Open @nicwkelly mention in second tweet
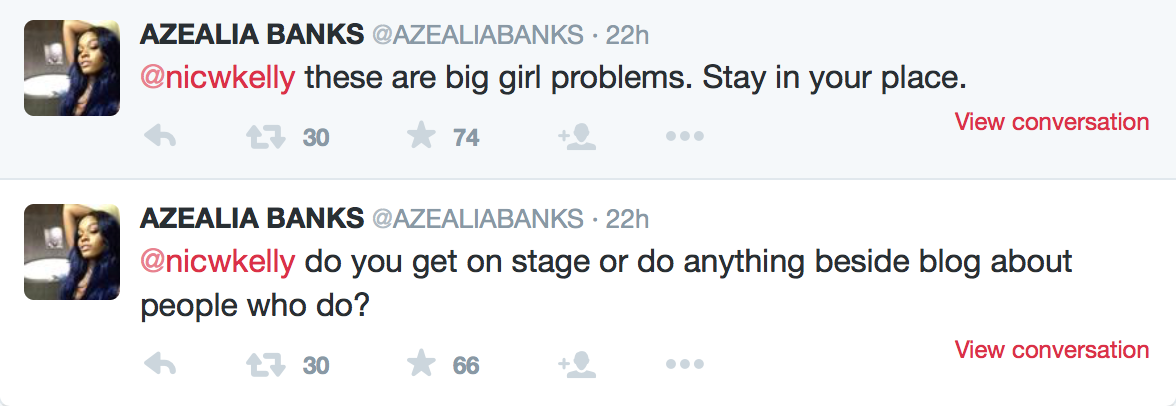 217,262
